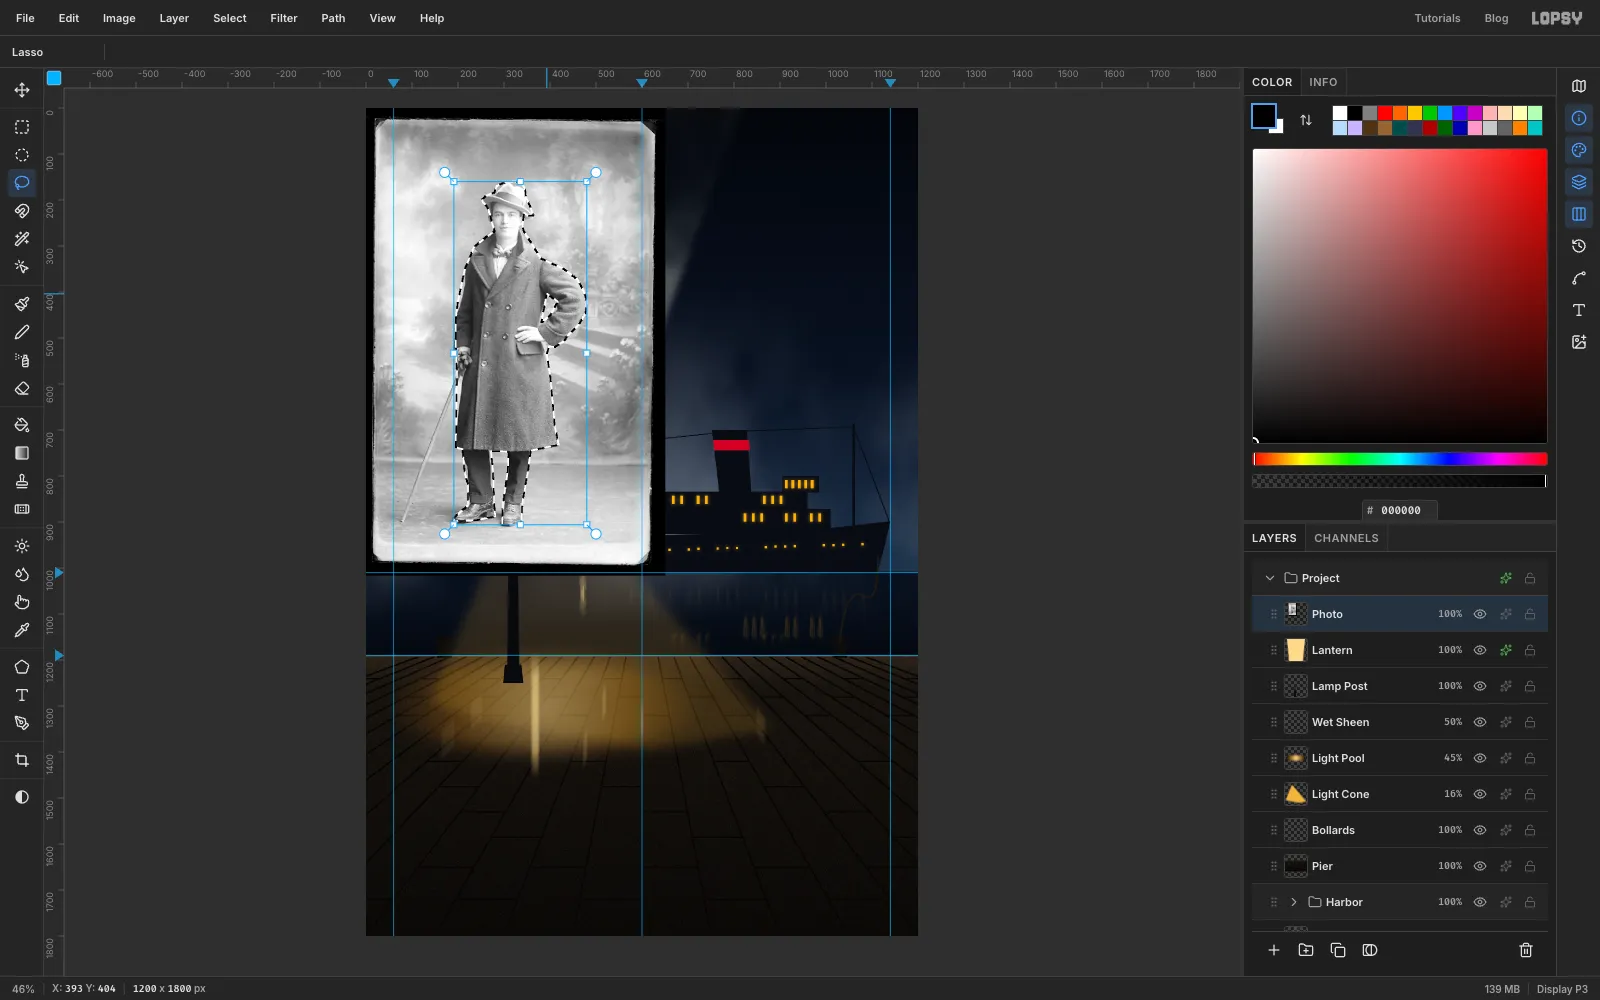This screenshot has width=1600, height=1000.
Task: Click the opacity alpha slider
Action: click(x=1400, y=481)
